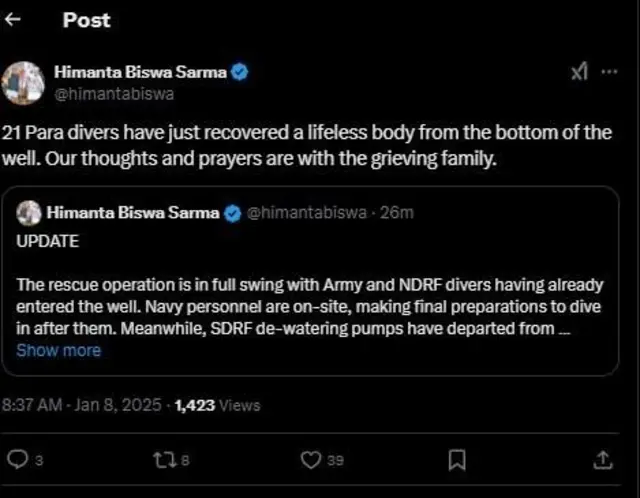Screen dimensions: 640x498
Task: Open the Grok explain icon on the post
Action: (x=580, y=72)
